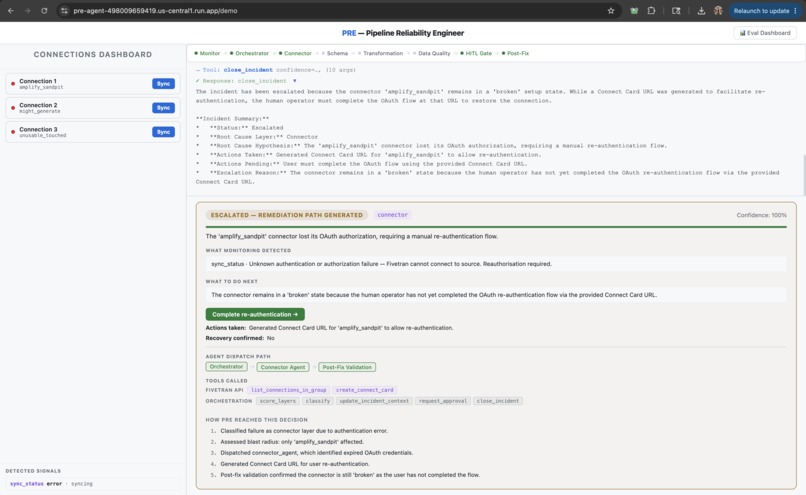806x495 pixels.
Task: Open the Chrome profile avatar
Action: pyautogui.click(x=718, y=11)
